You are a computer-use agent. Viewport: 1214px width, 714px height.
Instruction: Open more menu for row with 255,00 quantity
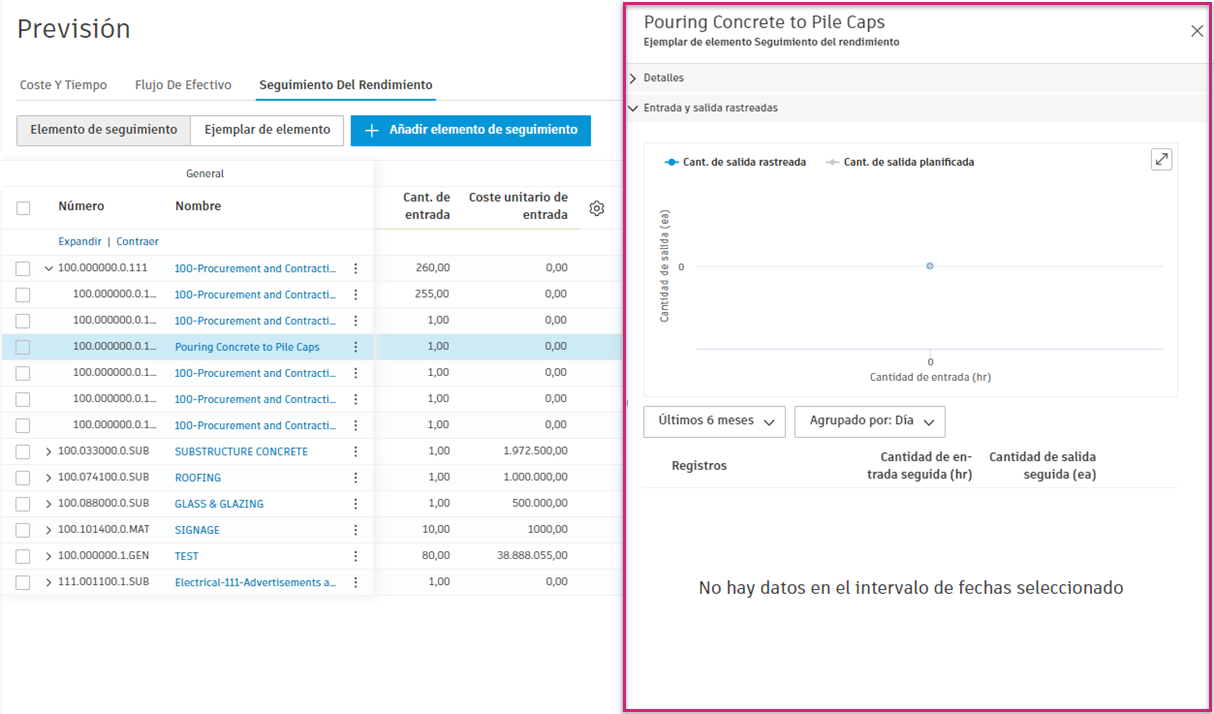tap(355, 294)
